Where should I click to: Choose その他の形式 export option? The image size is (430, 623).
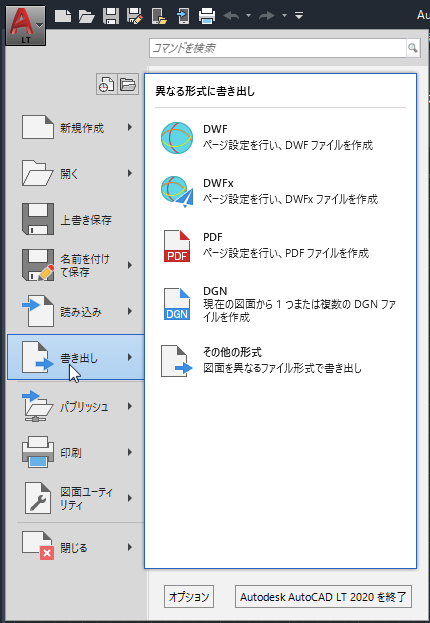280,360
